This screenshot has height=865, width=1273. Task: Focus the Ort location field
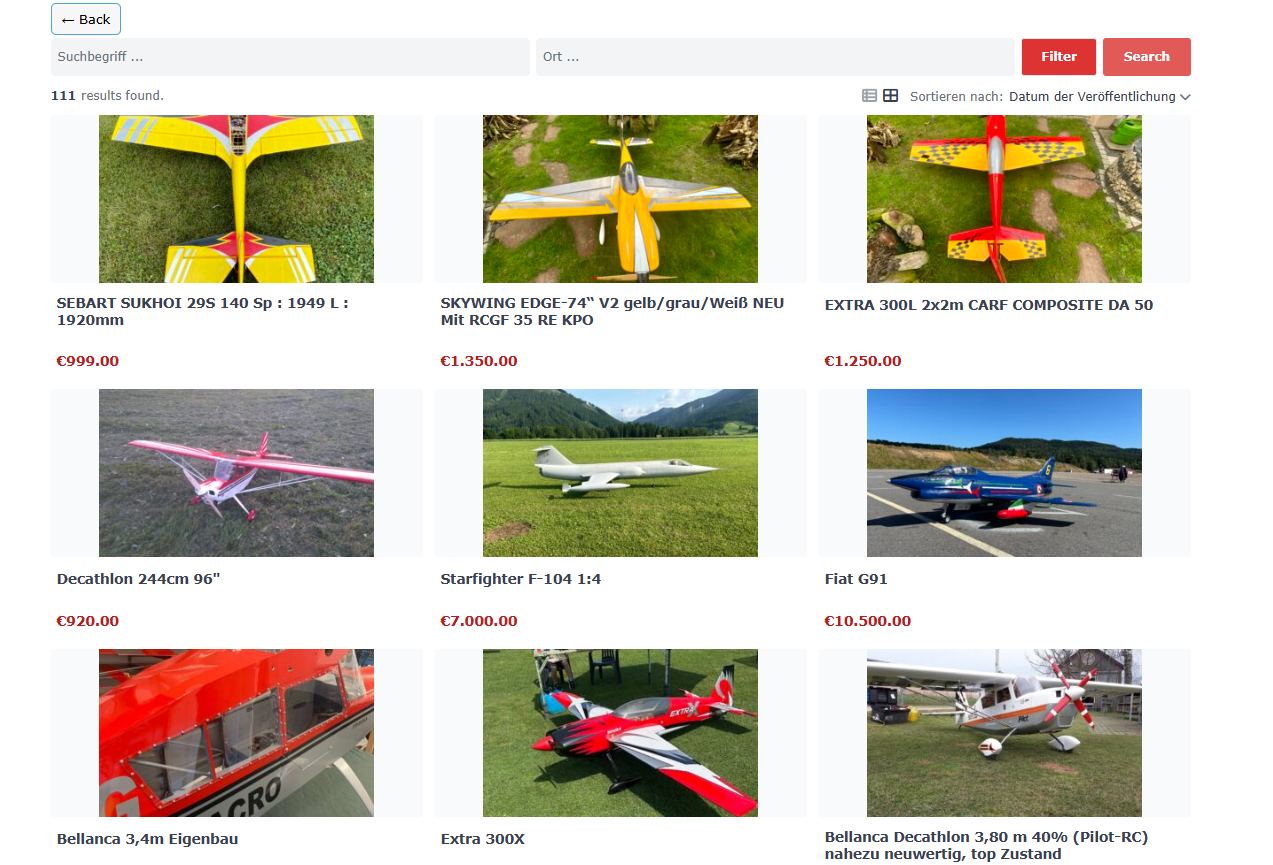[x=775, y=57]
